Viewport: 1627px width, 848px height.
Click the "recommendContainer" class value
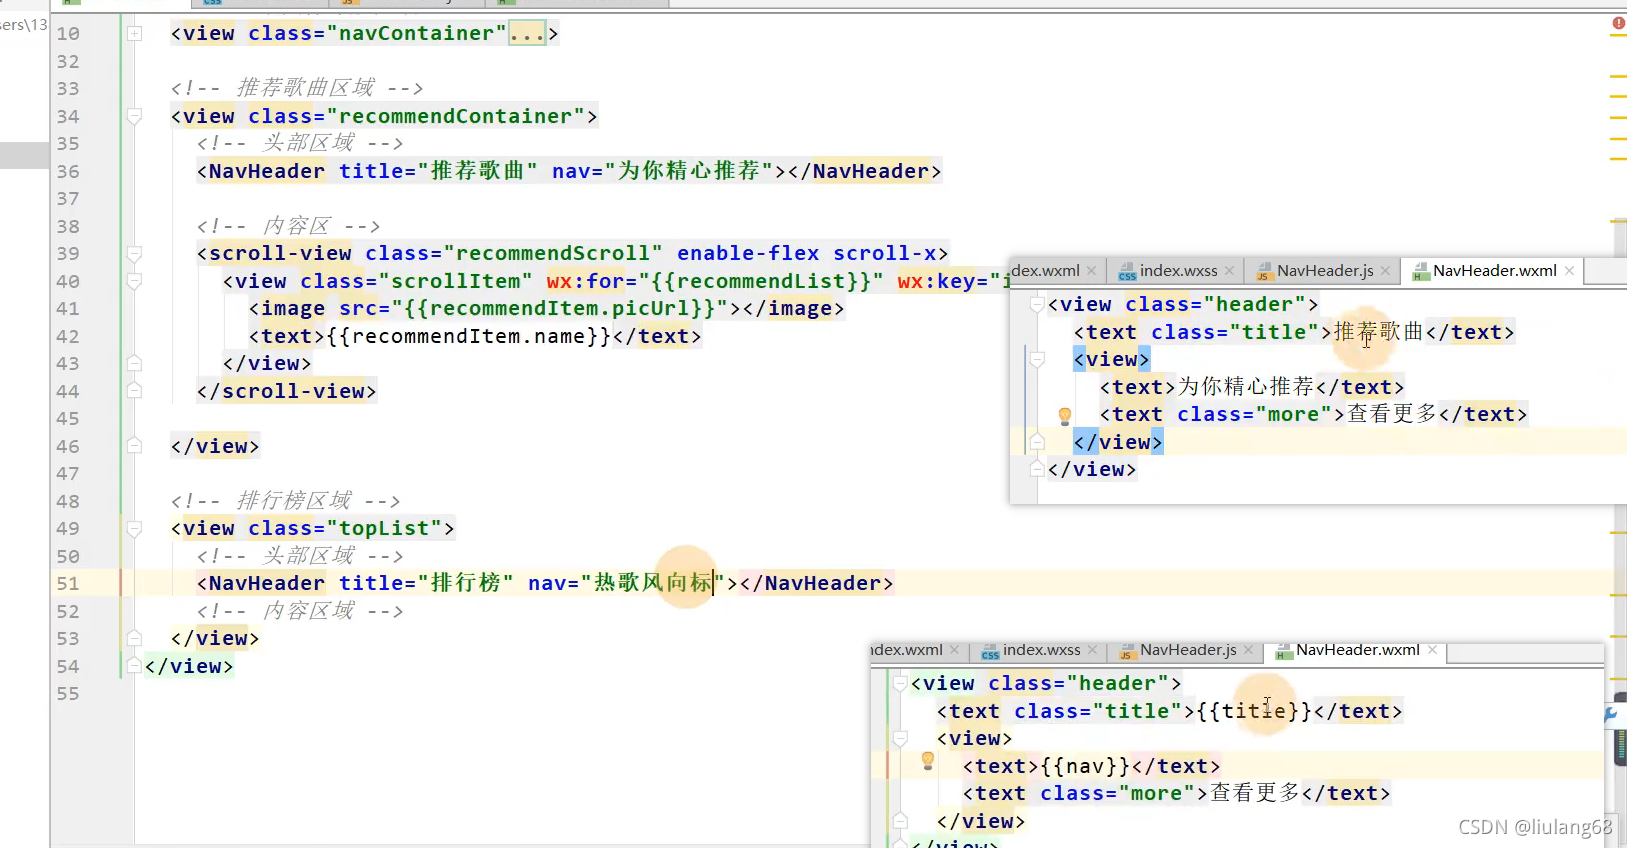pyautogui.click(x=456, y=117)
